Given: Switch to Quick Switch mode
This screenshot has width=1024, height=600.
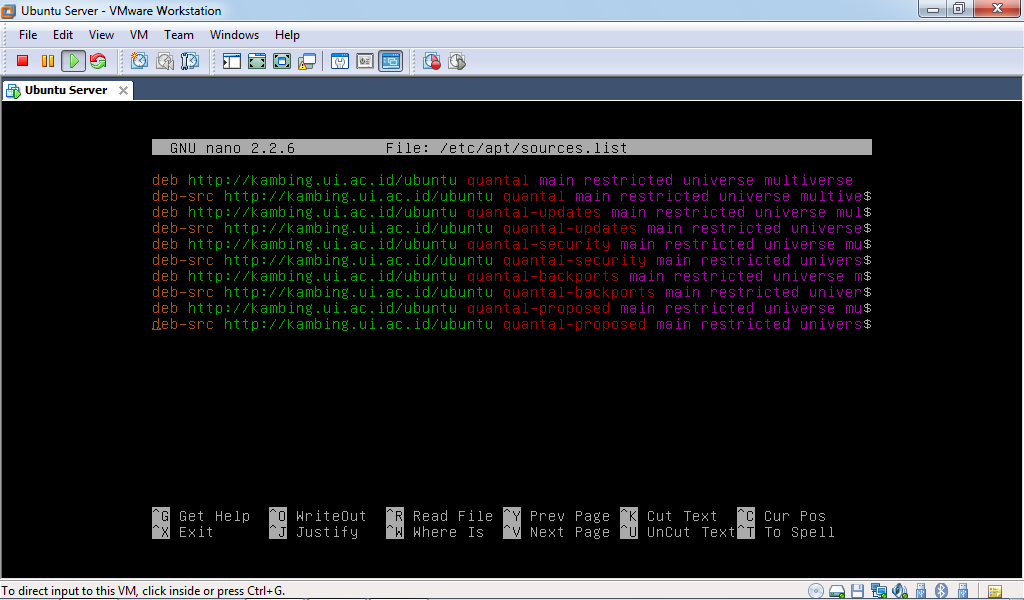Looking at the screenshot, I should click(257, 61).
